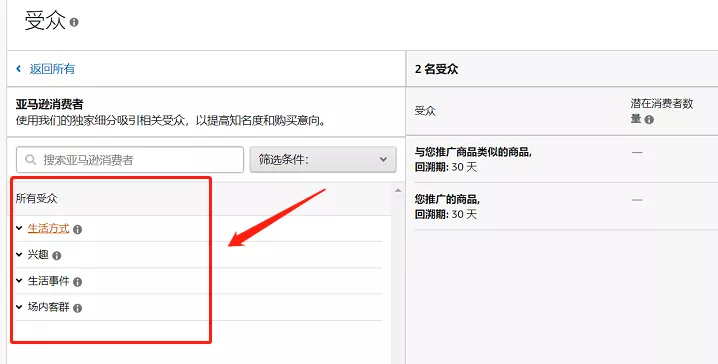Click the info icon next to 兴趣
Screen dimensions: 718x364
(56, 255)
